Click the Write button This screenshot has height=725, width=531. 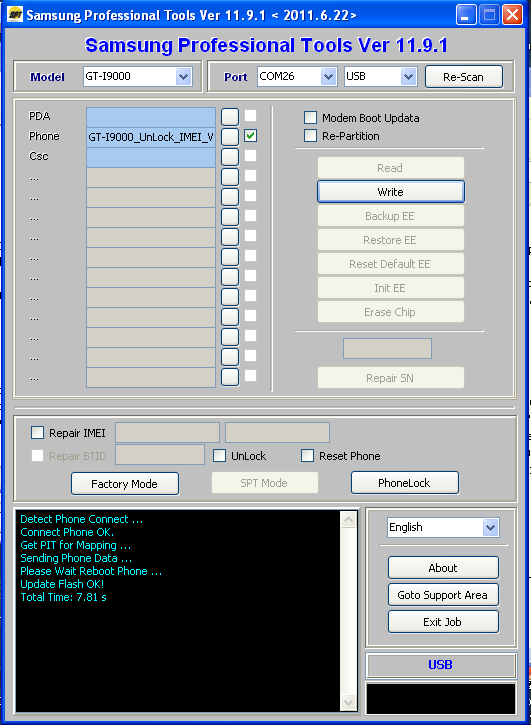pos(390,192)
